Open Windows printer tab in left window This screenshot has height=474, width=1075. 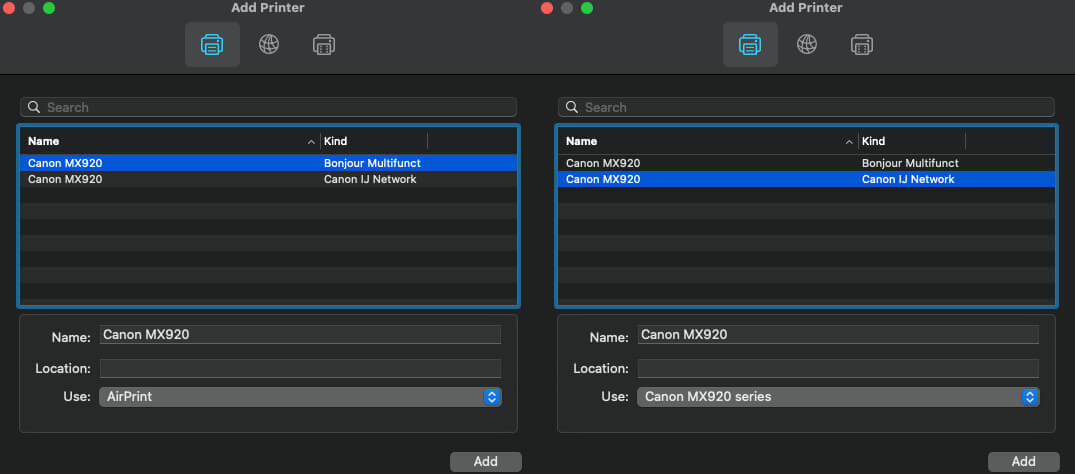tap(324, 45)
